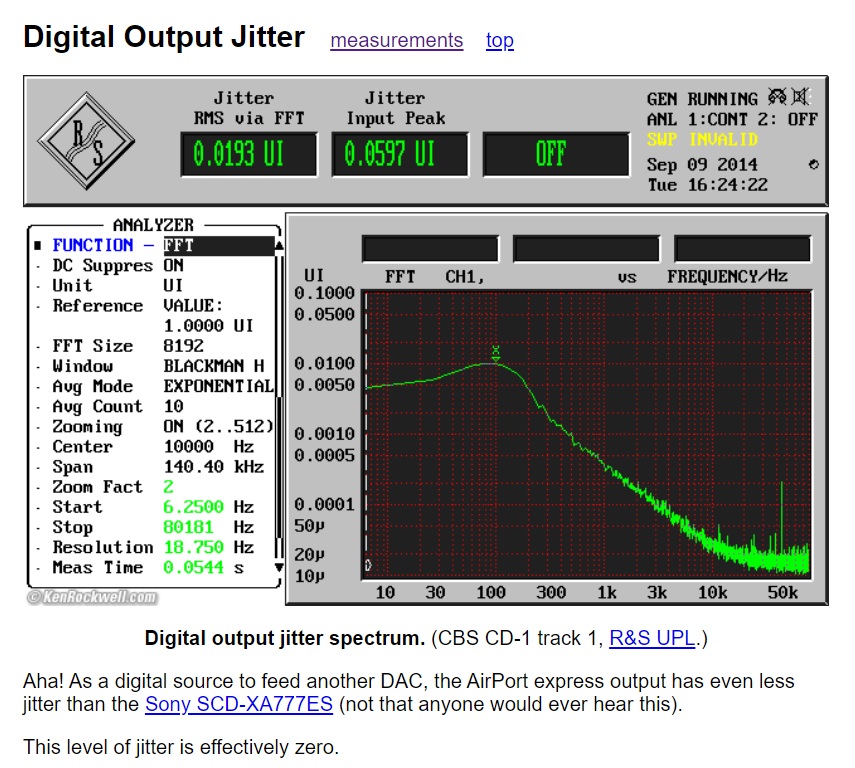Click the middle empty readout box above graph

pyautogui.click(x=586, y=249)
